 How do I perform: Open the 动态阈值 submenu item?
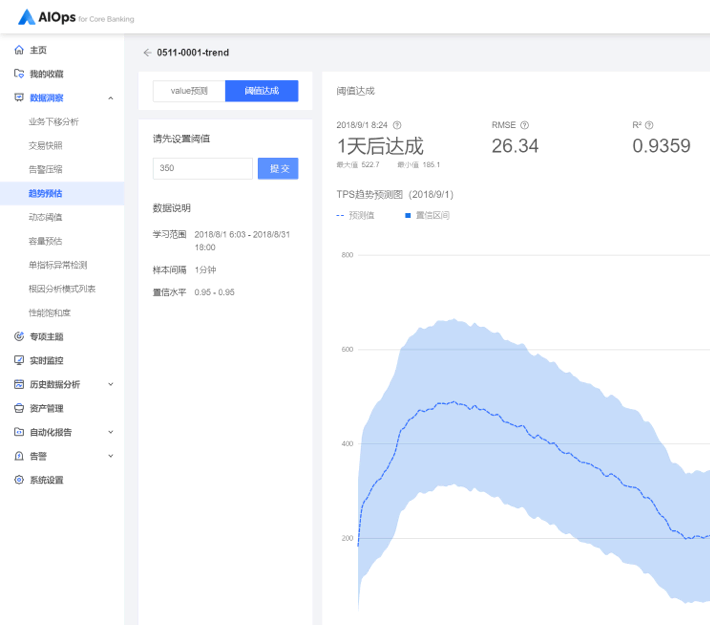tap(45, 217)
